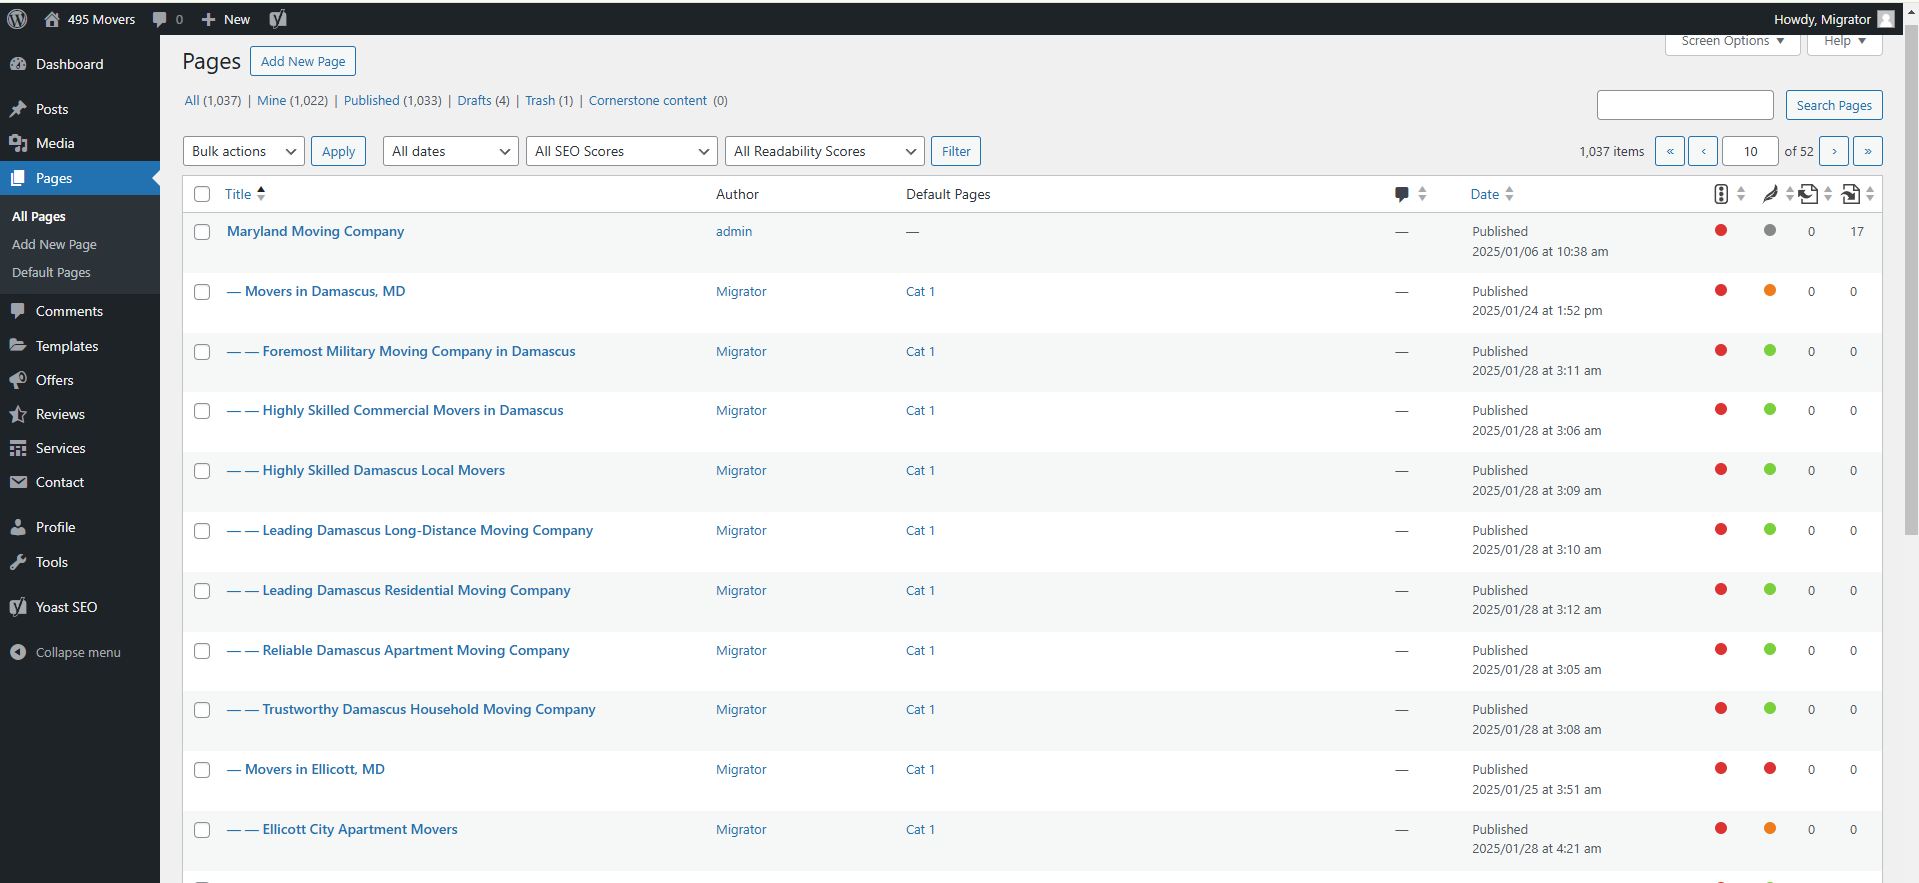The width and height of the screenshot is (1919, 883).
Task: Open the Highly Skilled Damascus Local Movers page
Action: [383, 470]
